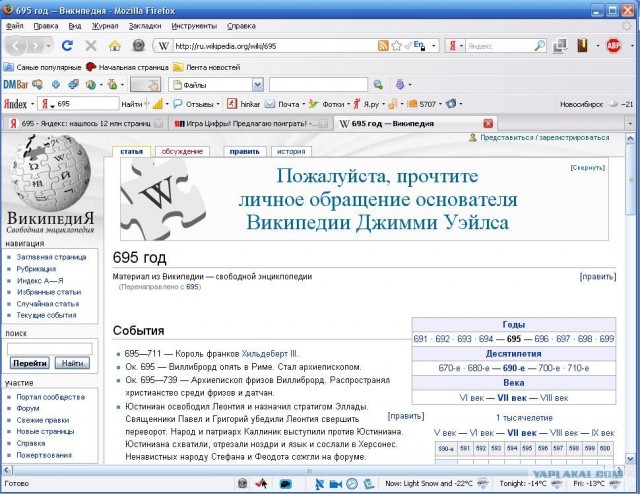Open the Заглавная страница link

point(51,257)
